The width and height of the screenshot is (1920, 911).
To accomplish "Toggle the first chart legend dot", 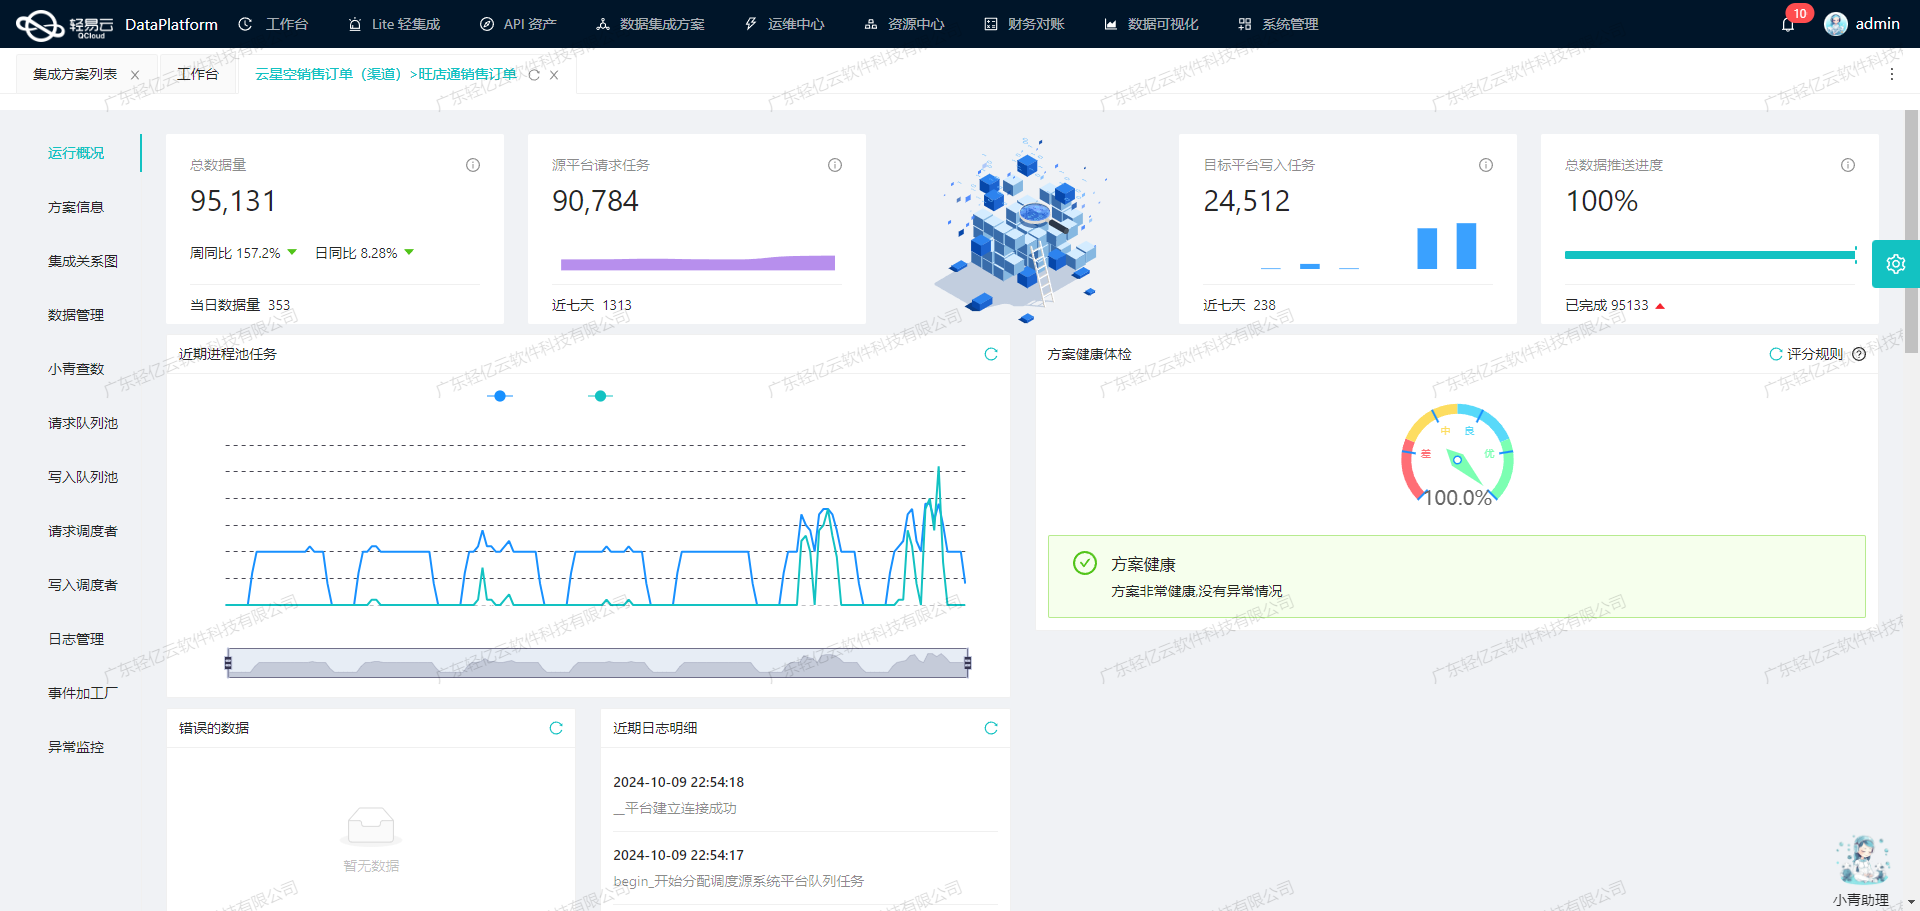I will pyautogui.click(x=499, y=395).
